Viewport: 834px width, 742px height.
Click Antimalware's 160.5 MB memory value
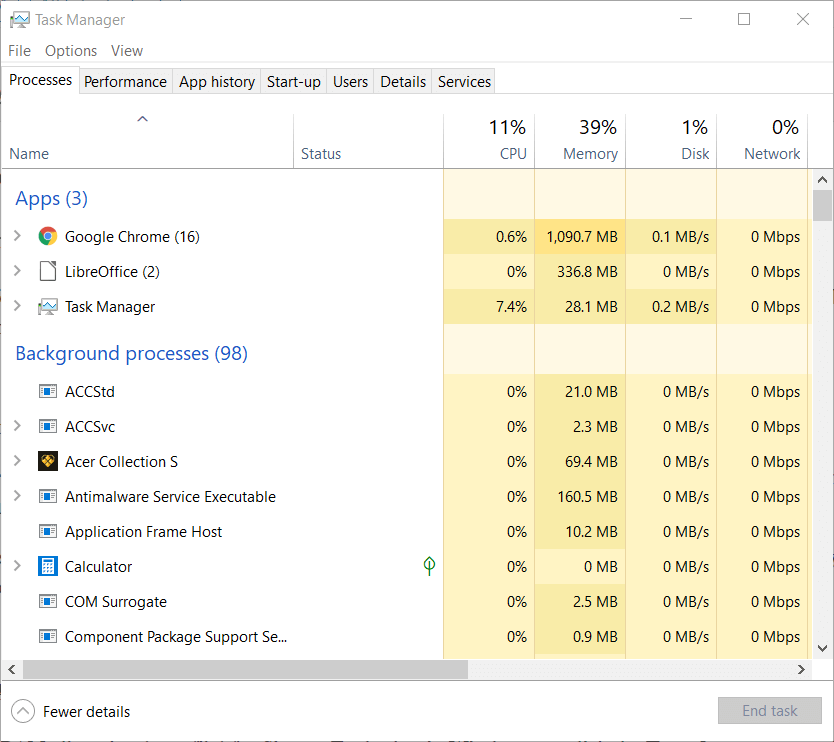coord(587,497)
